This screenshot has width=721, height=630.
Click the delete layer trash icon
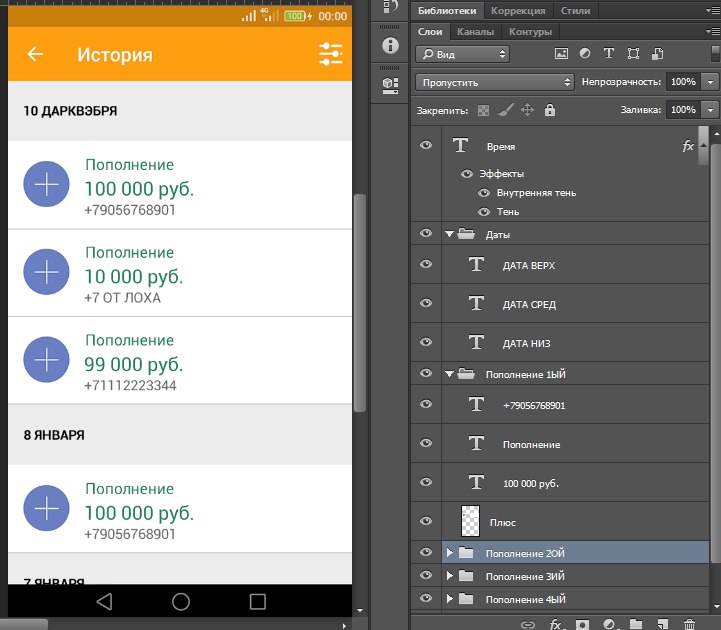point(688,624)
